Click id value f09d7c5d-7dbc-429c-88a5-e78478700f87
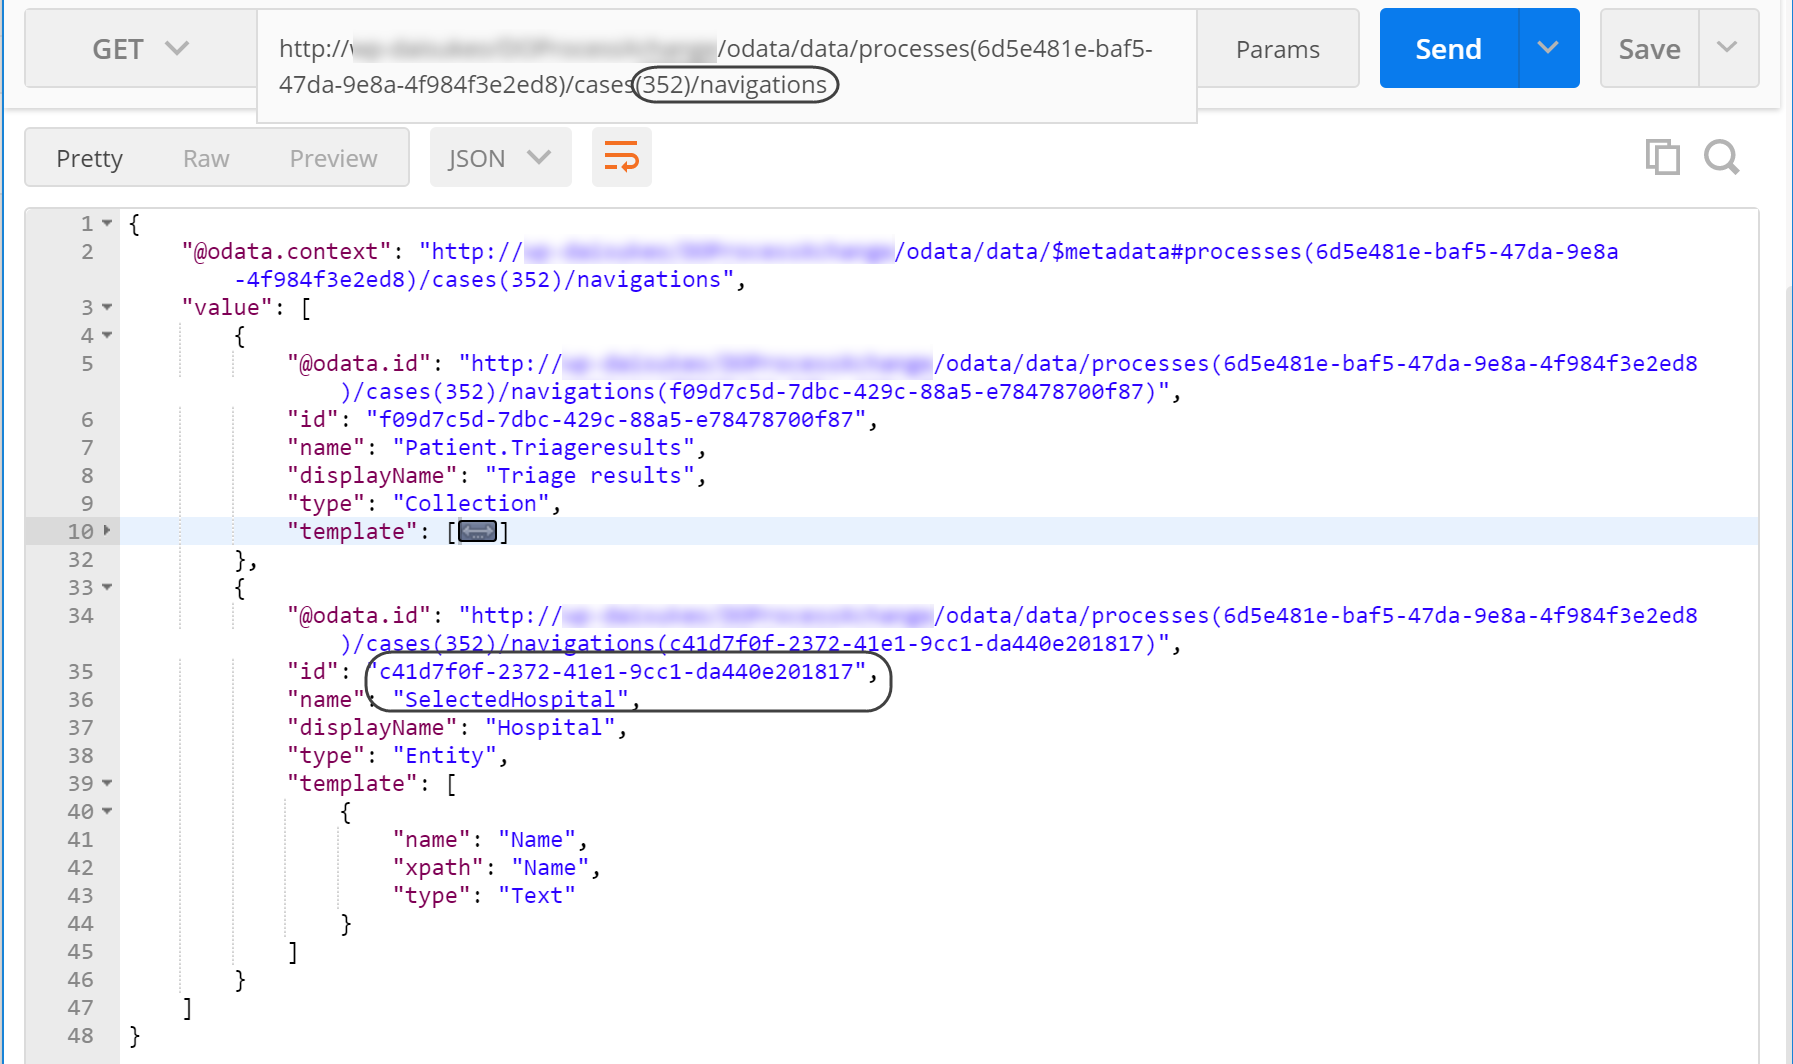The height and width of the screenshot is (1064, 1793). 616,419
